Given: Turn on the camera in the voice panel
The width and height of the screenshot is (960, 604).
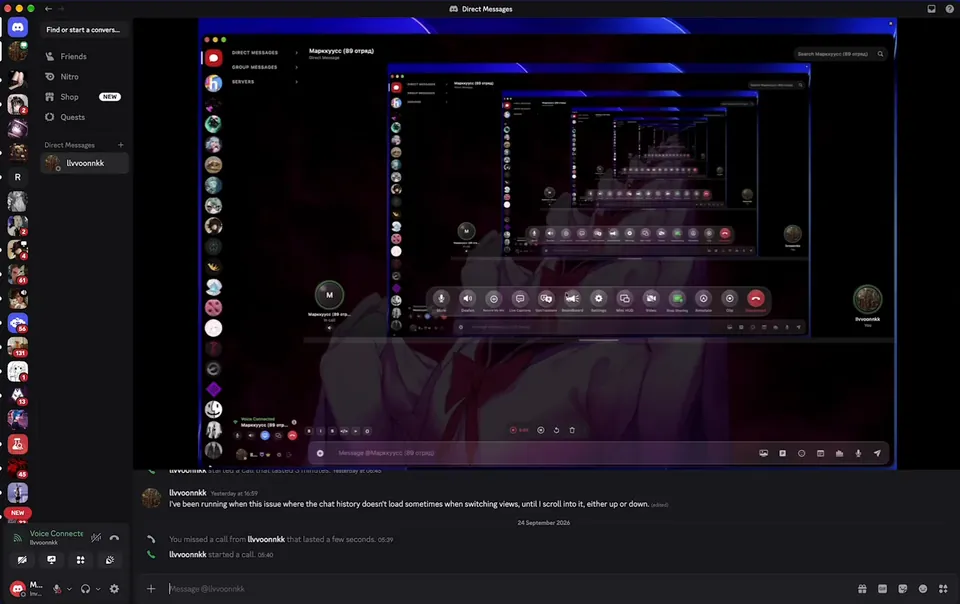Looking at the screenshot, I should (22, 560).
